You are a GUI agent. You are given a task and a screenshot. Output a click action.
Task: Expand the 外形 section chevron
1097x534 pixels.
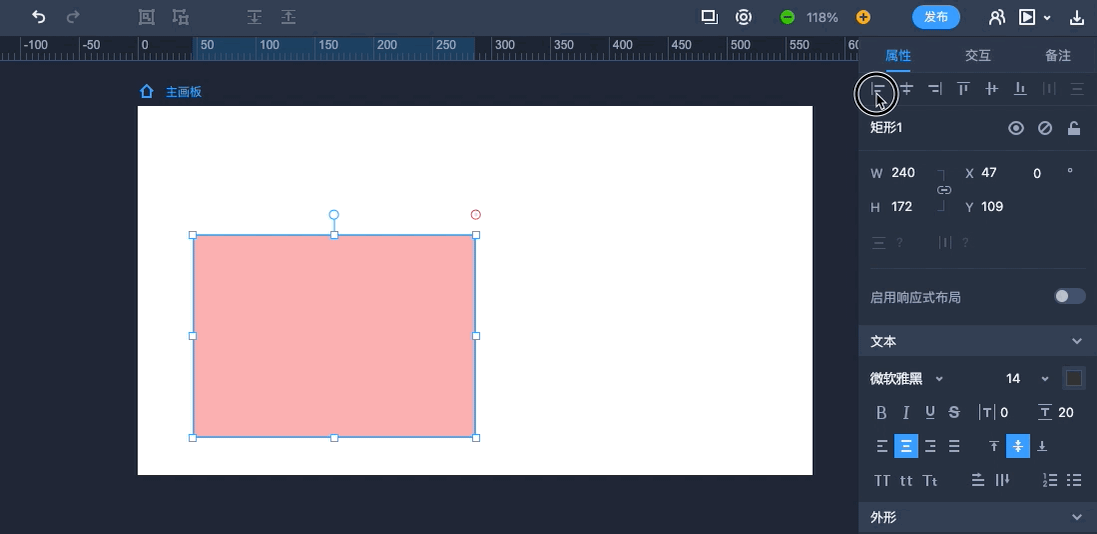coord(1077,517)
